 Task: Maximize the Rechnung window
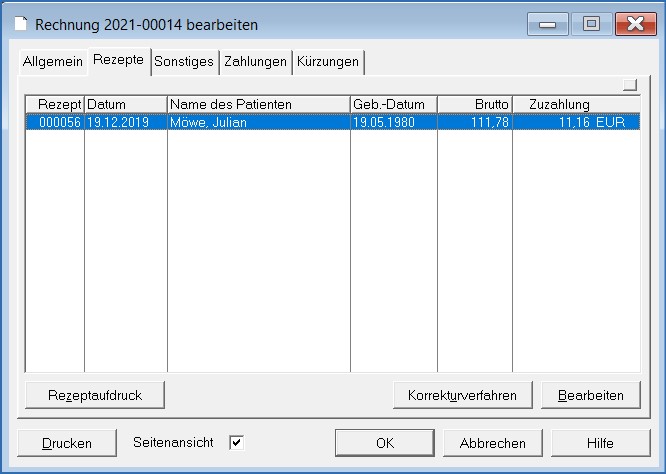click(591, 24)
